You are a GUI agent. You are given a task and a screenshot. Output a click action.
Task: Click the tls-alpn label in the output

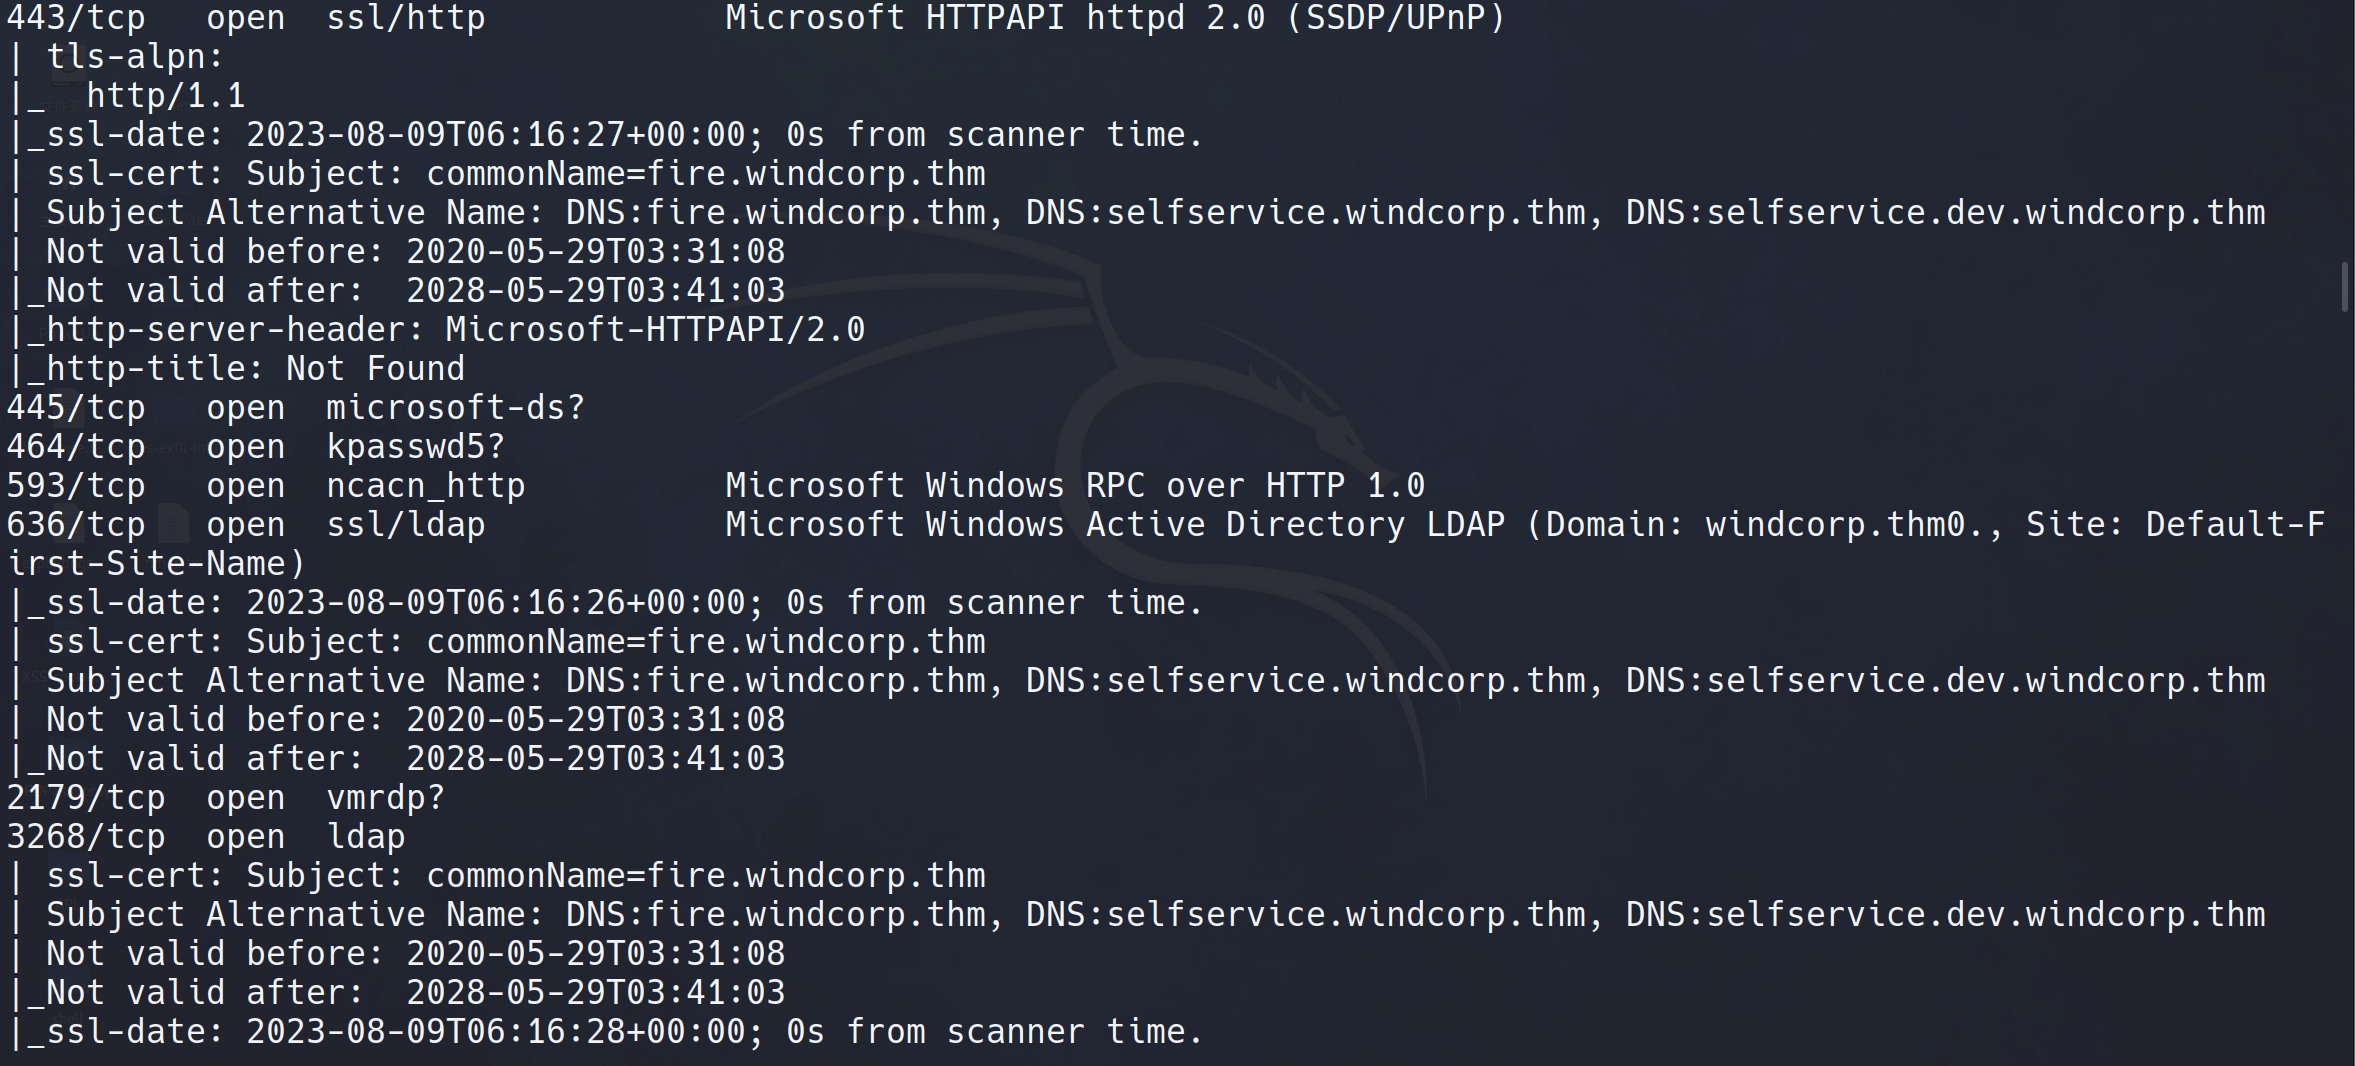pyautogui.click(x=134, y=57)
